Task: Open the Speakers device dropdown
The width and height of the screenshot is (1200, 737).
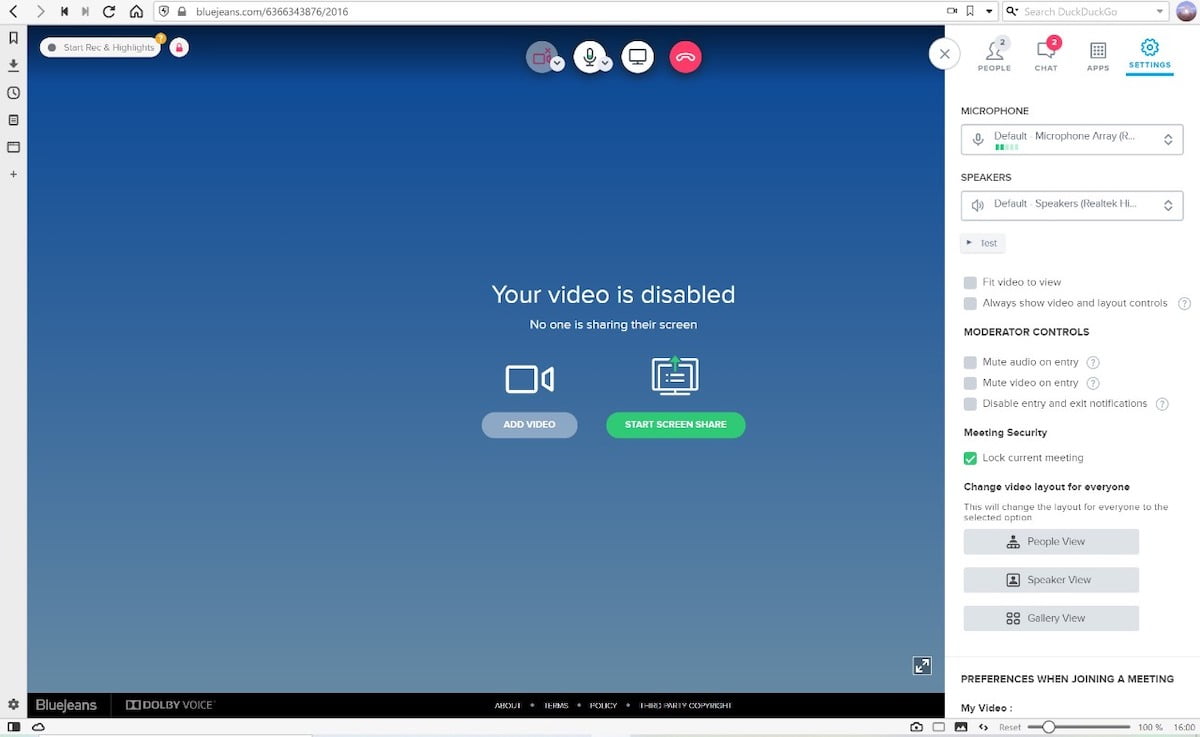Action: click(x=1072, y=205)
